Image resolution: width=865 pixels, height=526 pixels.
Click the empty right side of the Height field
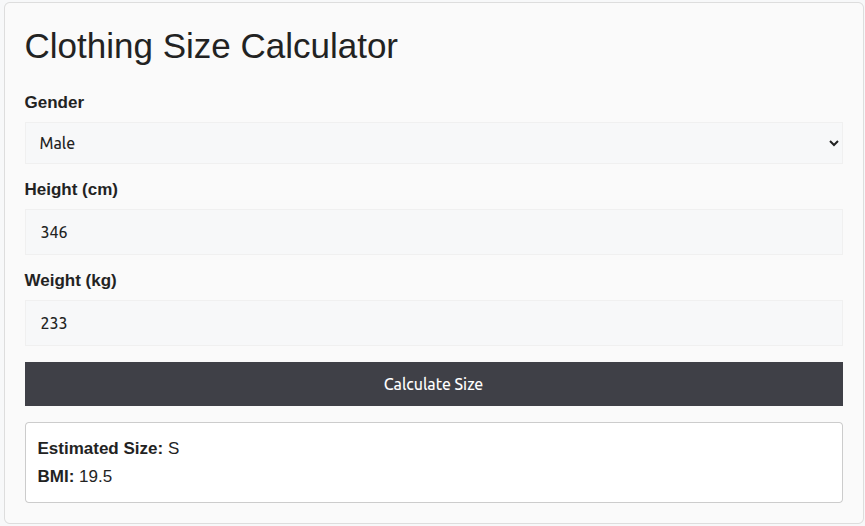click(x=700, y=232)
